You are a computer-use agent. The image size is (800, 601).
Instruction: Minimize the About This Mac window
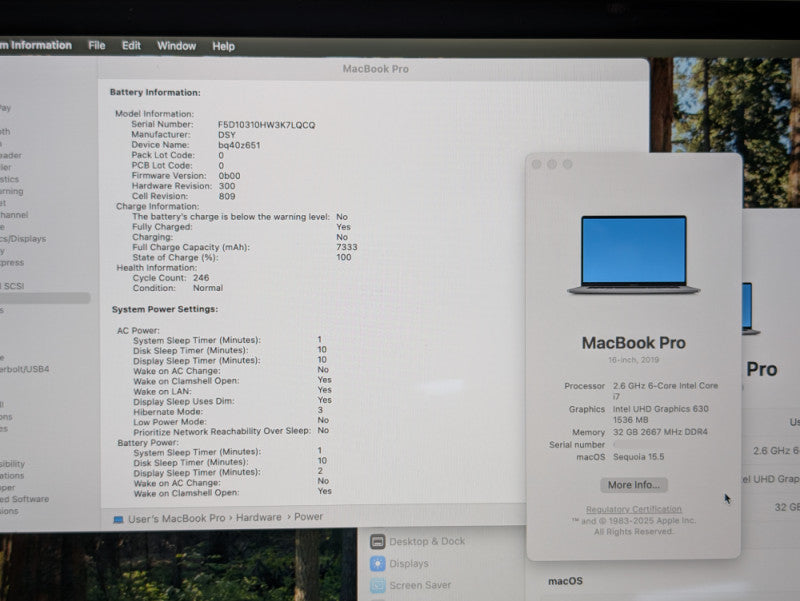click(x=552, y=164)
